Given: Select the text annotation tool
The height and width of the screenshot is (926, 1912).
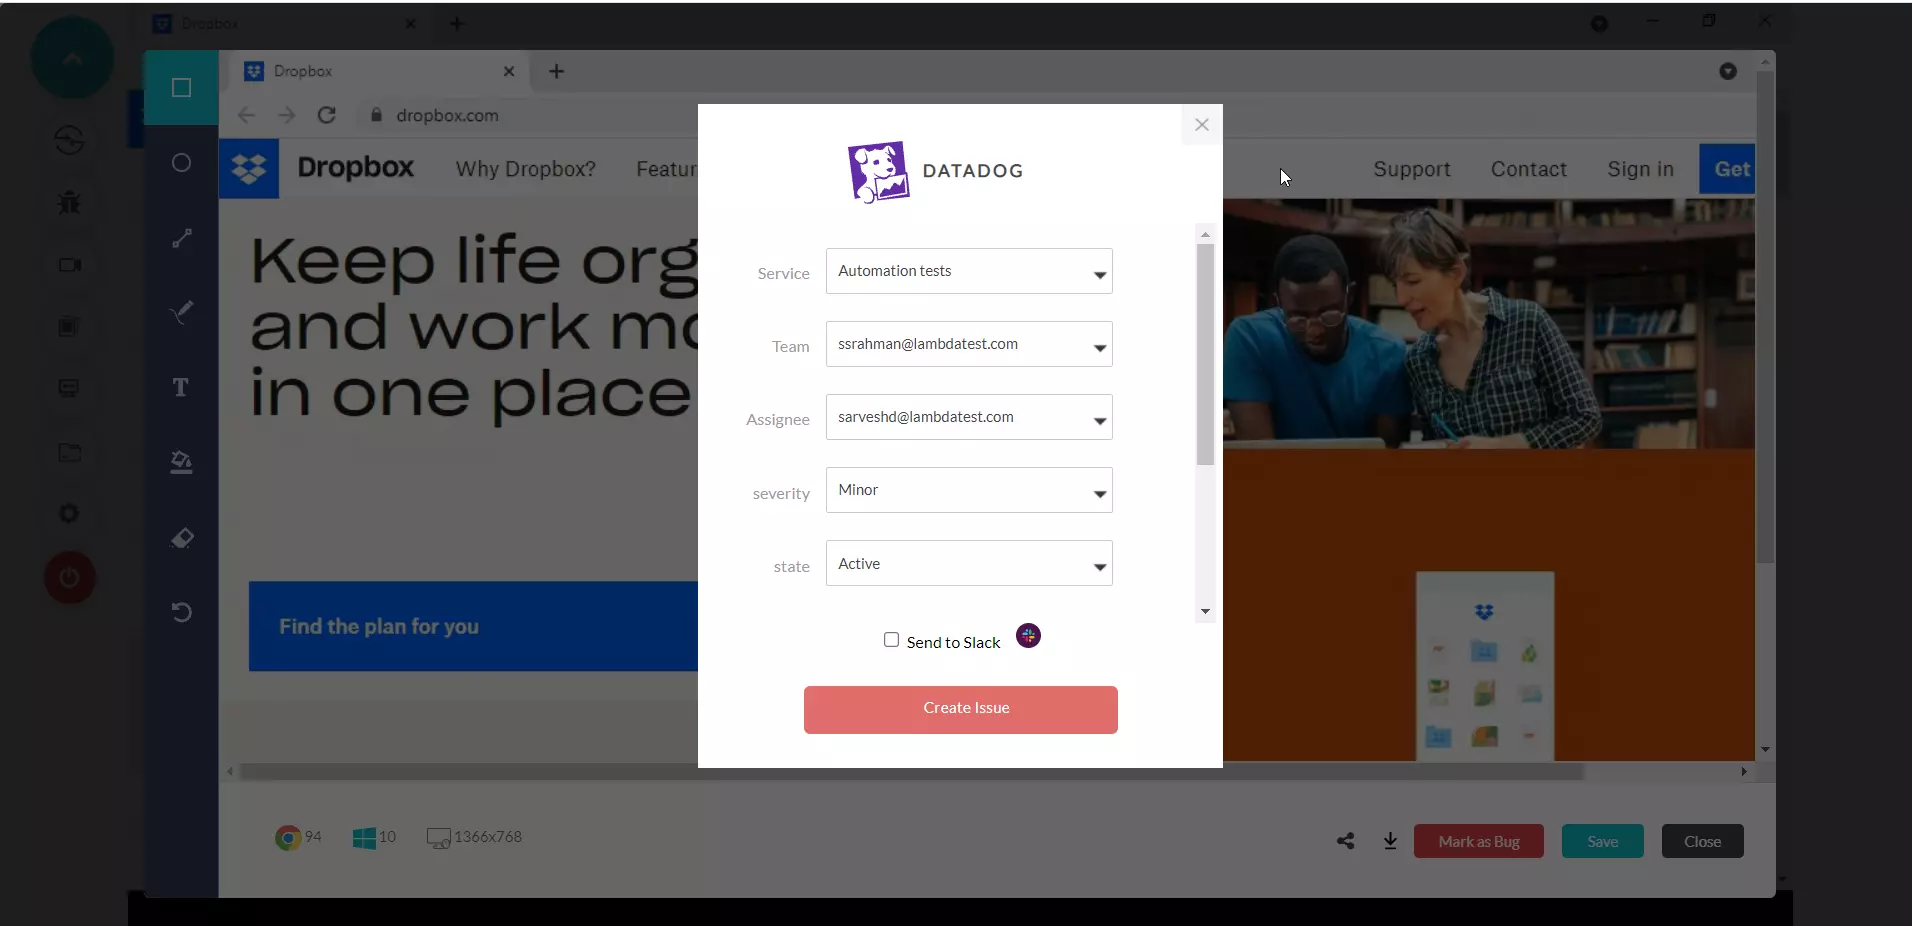Looking at the screenshot, I should point(181,388).
